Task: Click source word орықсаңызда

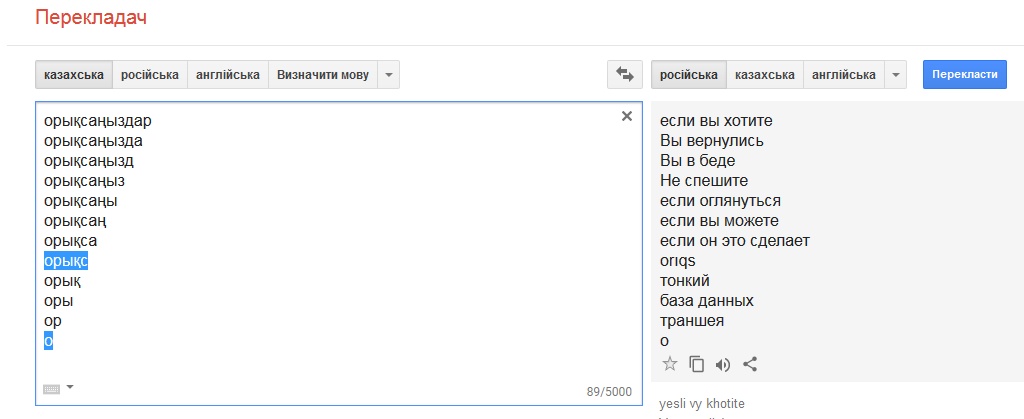Action: click(x=93, y=141)
